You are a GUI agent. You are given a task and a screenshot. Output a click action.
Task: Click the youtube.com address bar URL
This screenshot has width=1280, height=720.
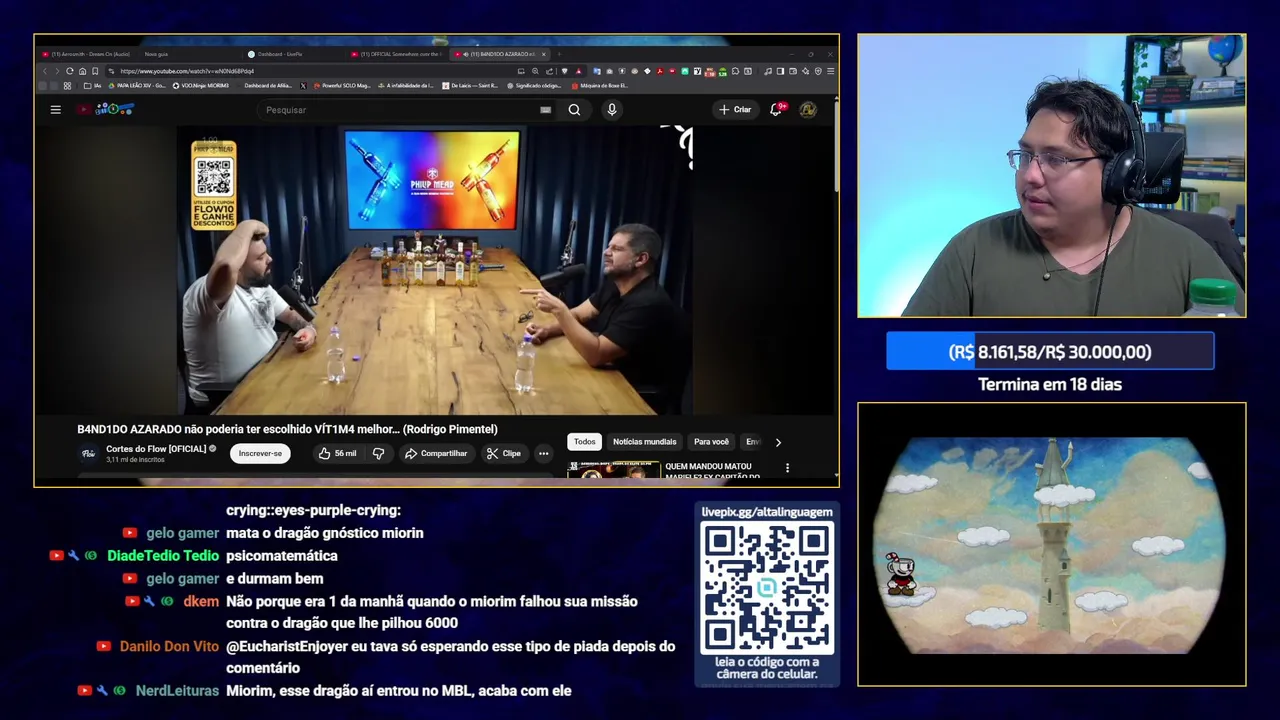(x=186, y=71)
